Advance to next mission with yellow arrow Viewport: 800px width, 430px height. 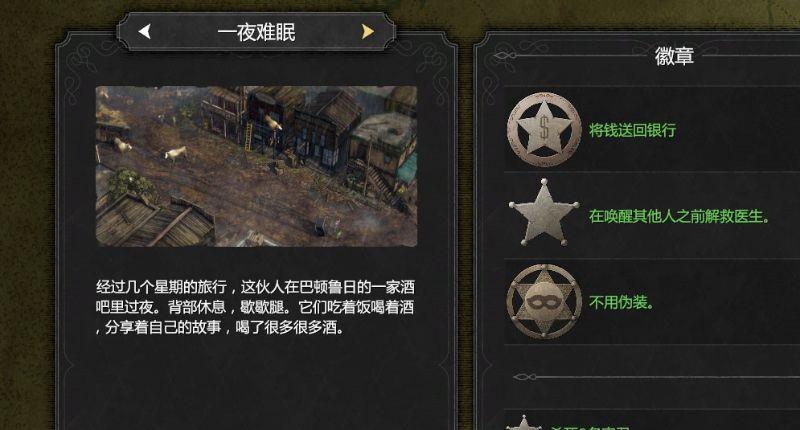pos(368,32)
